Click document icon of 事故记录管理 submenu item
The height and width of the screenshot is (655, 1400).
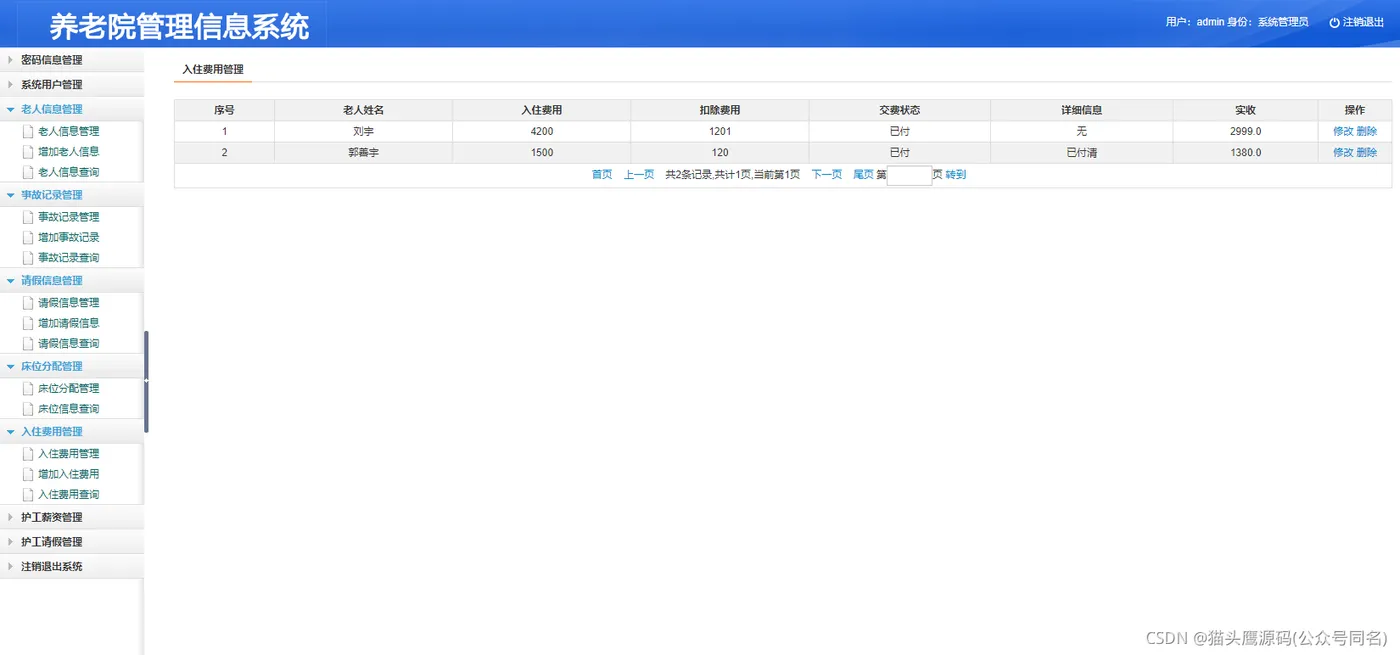coord(28,217)
